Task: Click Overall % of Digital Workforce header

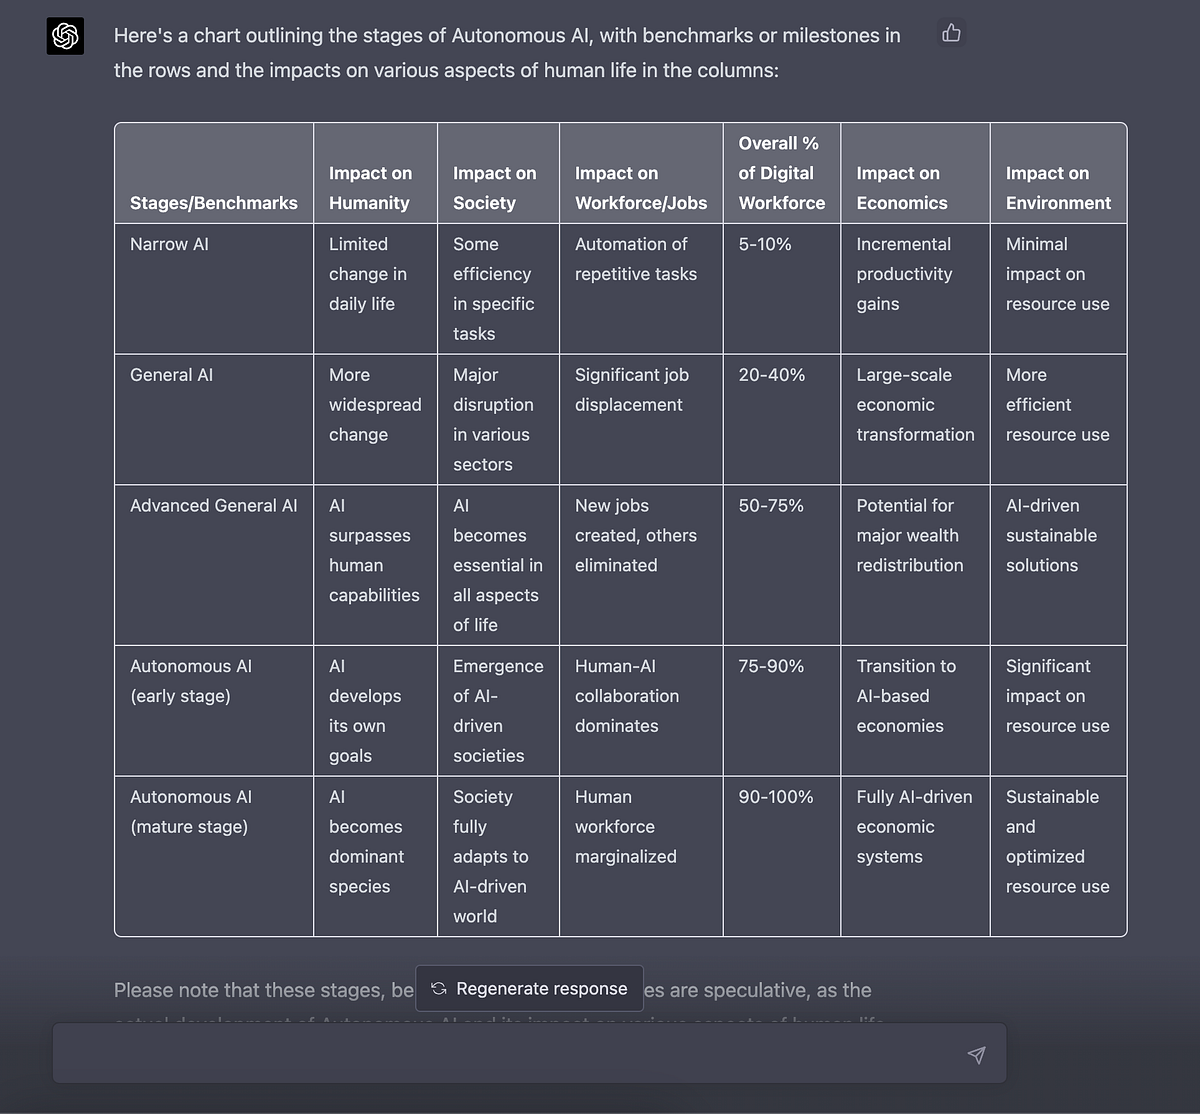Action: pos(782,173)
